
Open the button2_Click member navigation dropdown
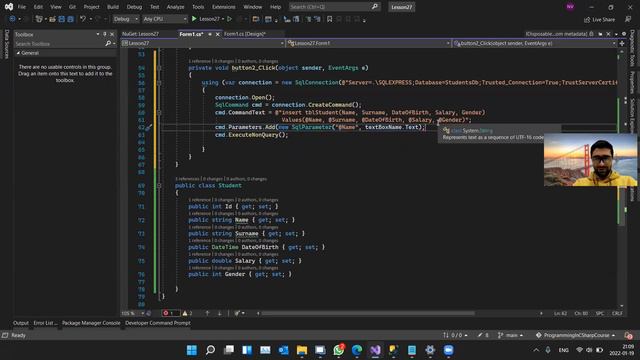point(535,43)
